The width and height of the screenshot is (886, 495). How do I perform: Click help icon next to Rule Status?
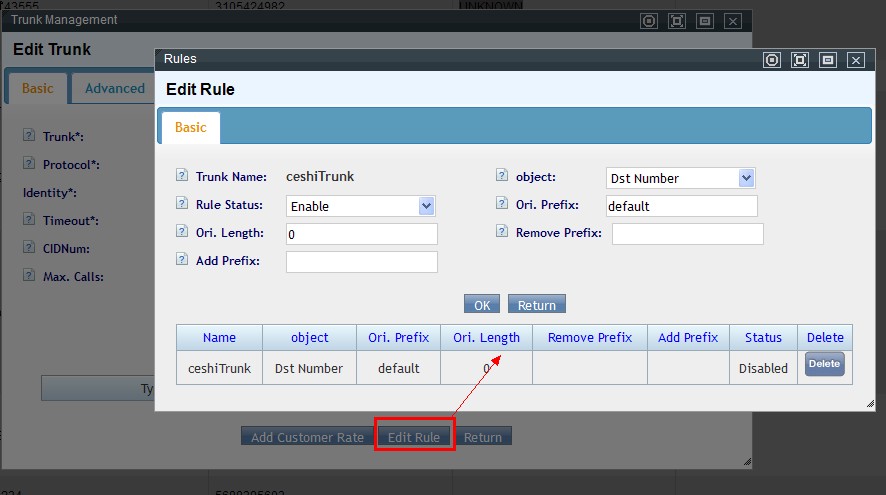tap(182, 204)
